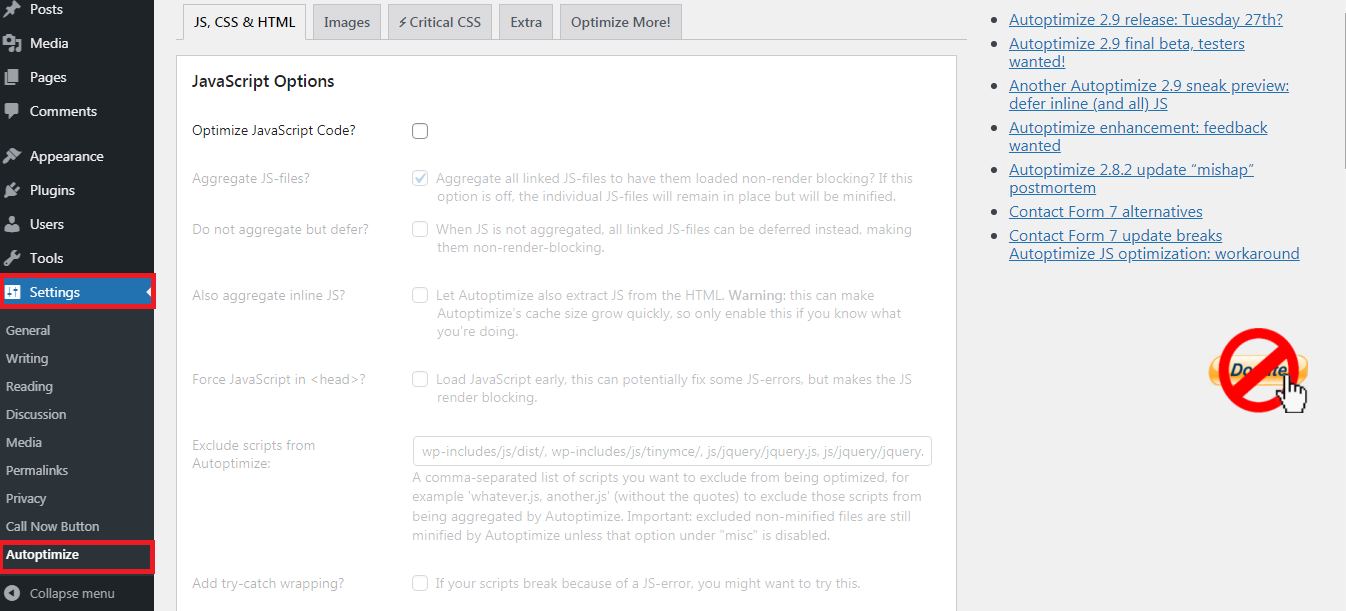This screenshot has width=1346, height=611.
Task: Open Contact Form 7 alternatives link
Action: 1106,211
